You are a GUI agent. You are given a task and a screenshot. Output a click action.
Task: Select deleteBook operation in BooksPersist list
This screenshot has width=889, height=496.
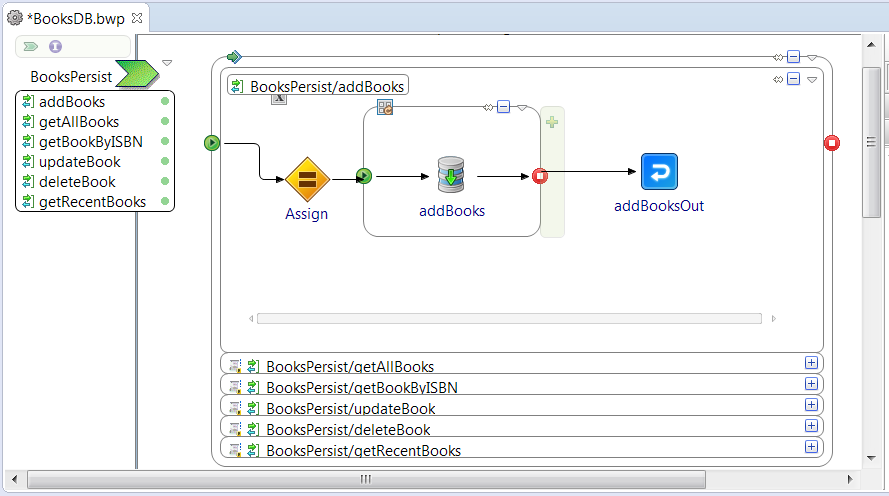(77, 181)
